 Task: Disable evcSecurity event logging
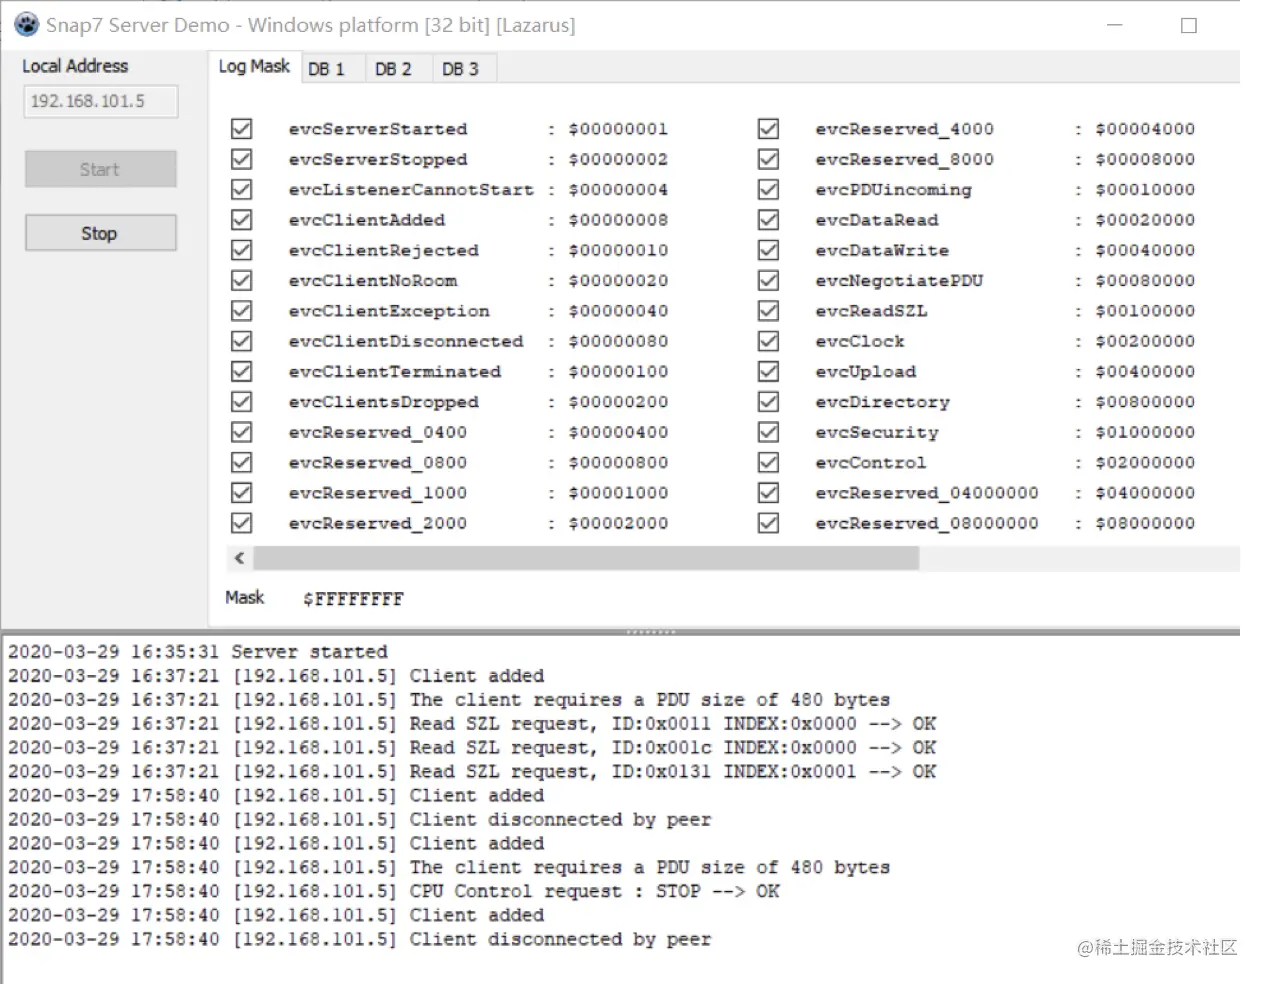(x=768, y=432)
